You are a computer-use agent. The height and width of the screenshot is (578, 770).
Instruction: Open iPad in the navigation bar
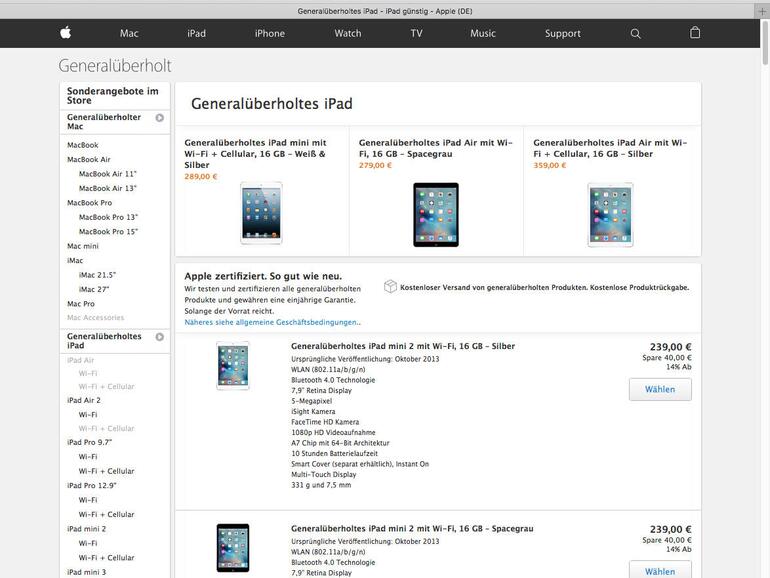[x=196, y=33]
